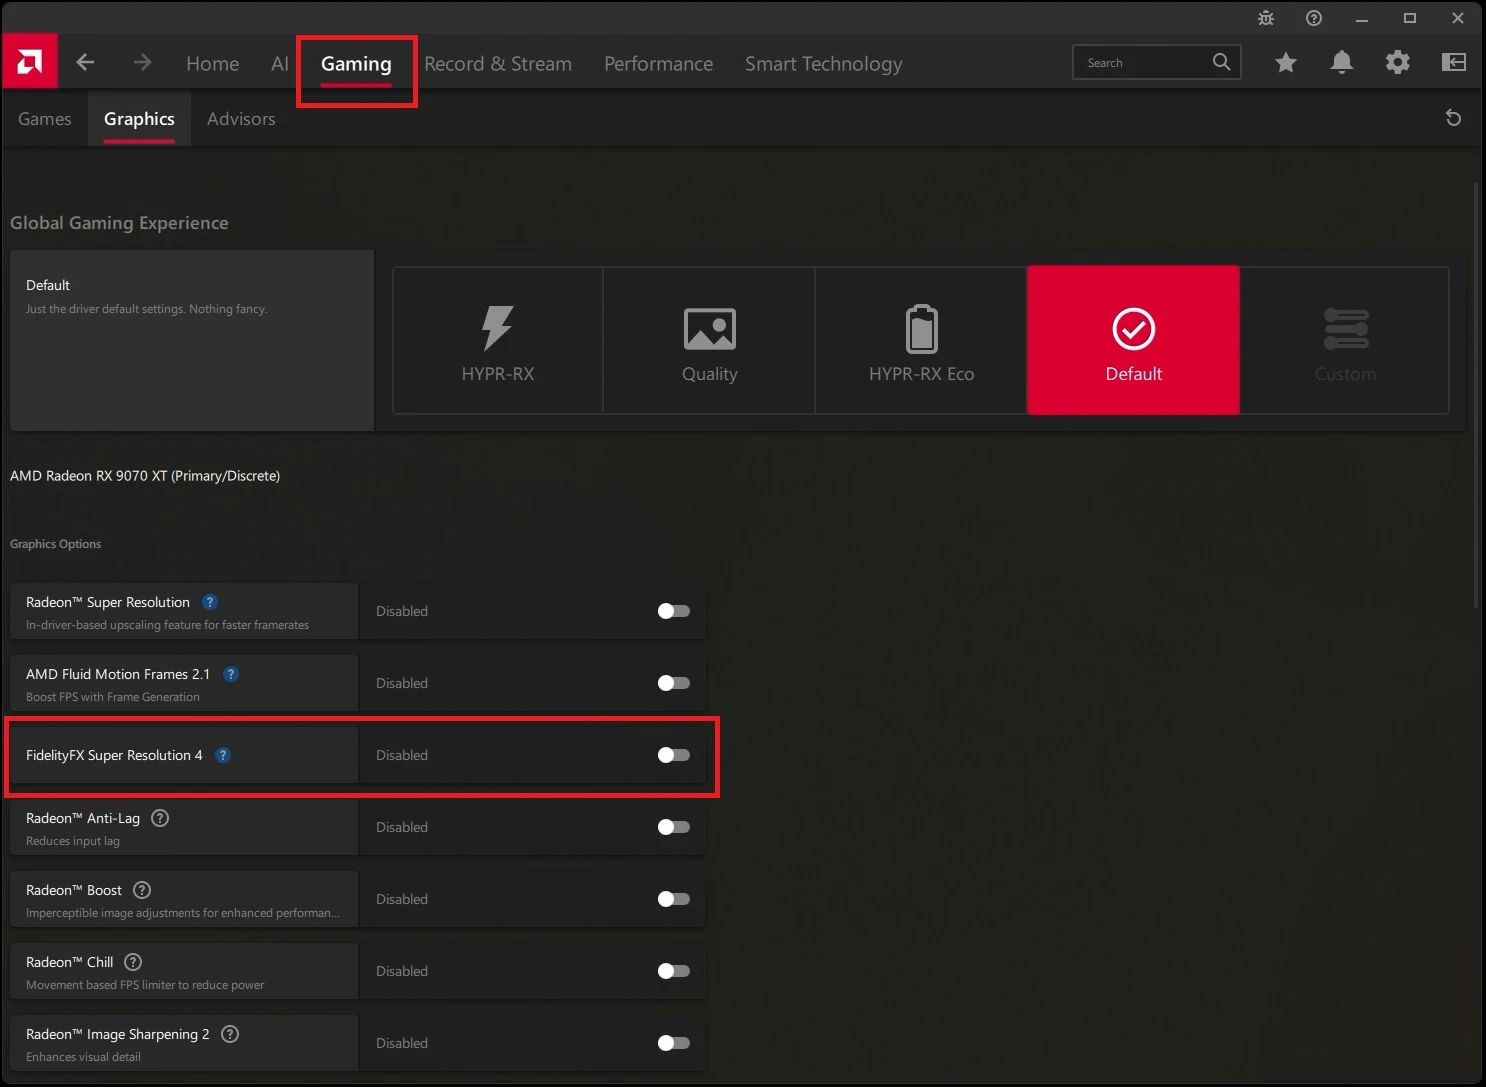Choose the Quality gaming profile
Viewport: 1486px width, 1087px height.
[x=709, y=340]
